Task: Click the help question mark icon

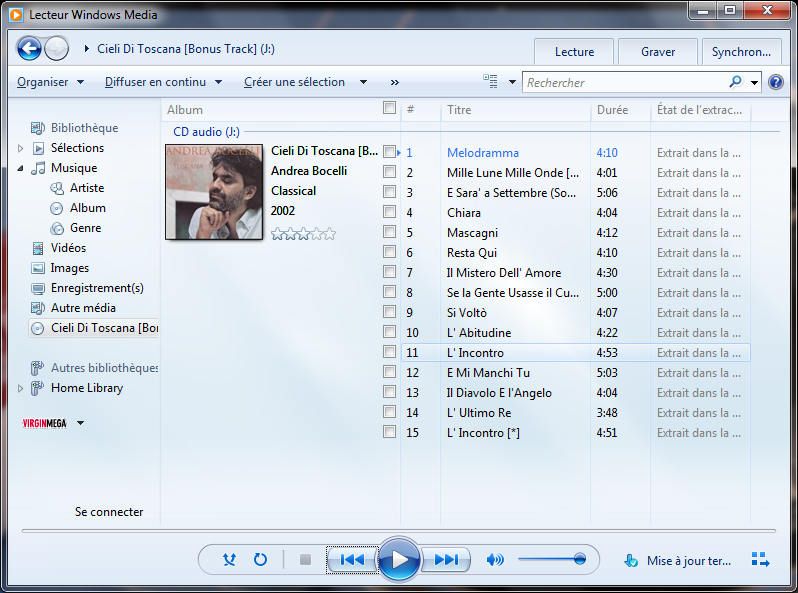Action: (776, 82)
